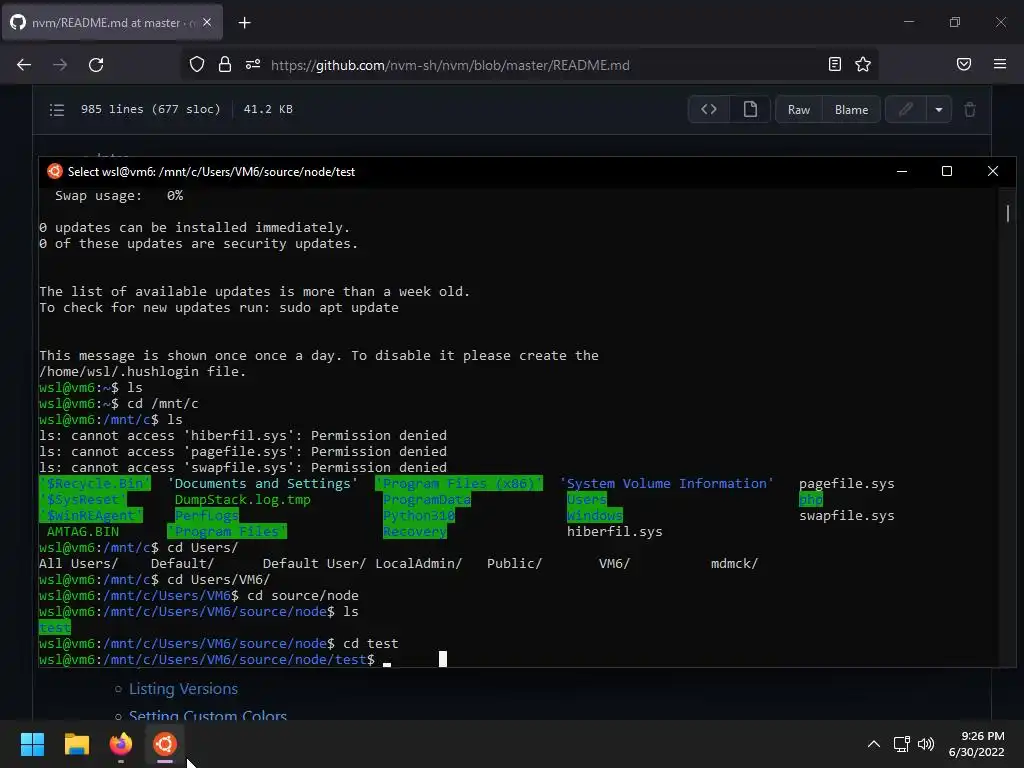Switch to Firefox in the taskbar
Screen dimensions: 1024x768
(120, 744)
